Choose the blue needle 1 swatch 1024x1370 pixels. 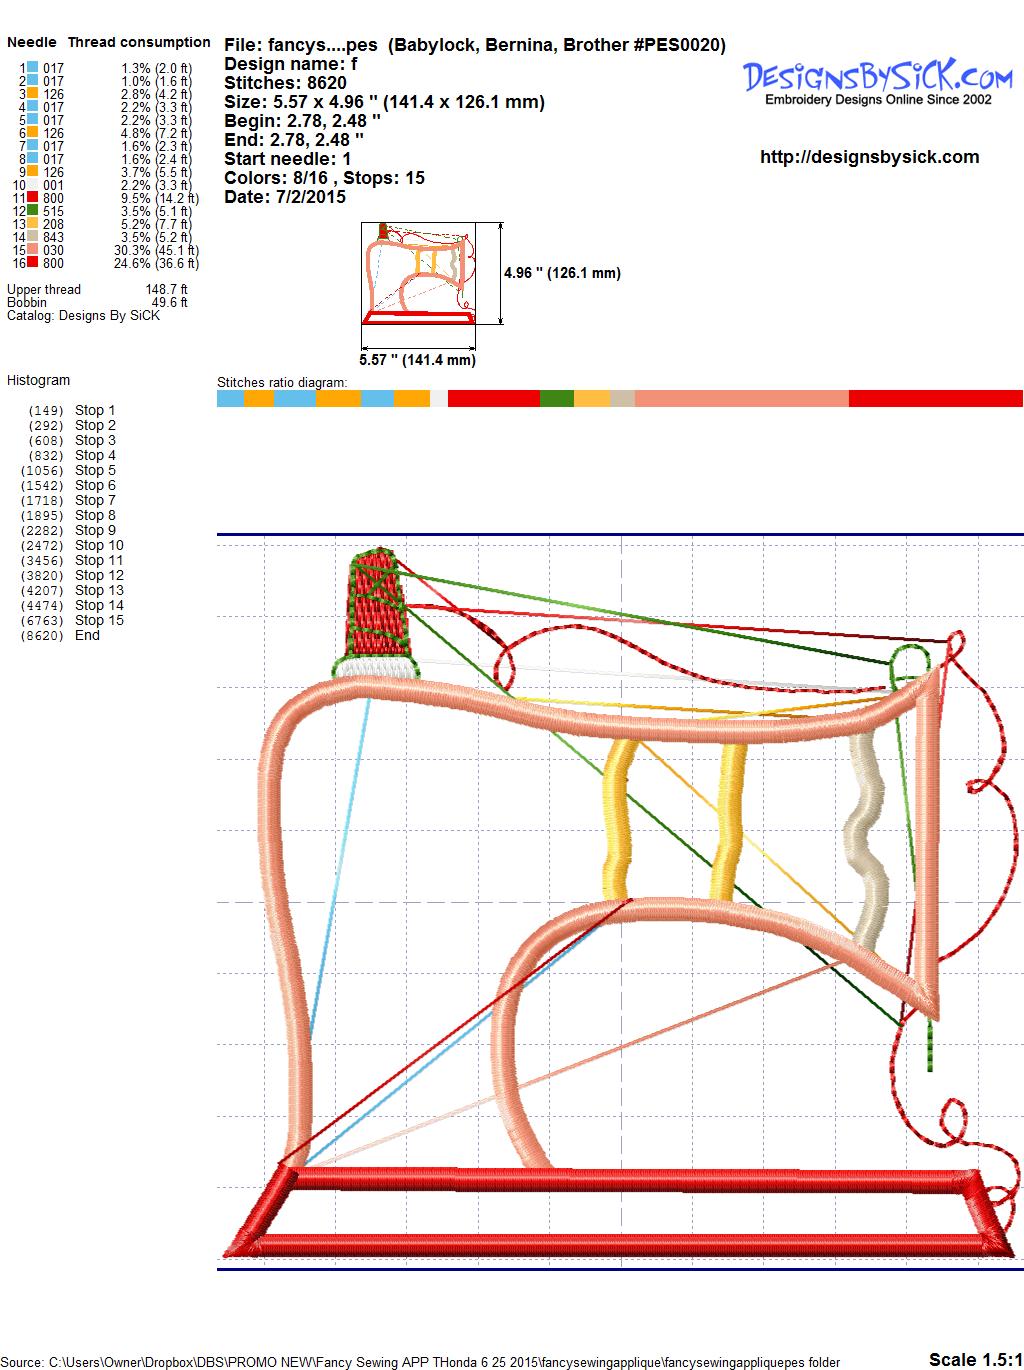(33, 68)
